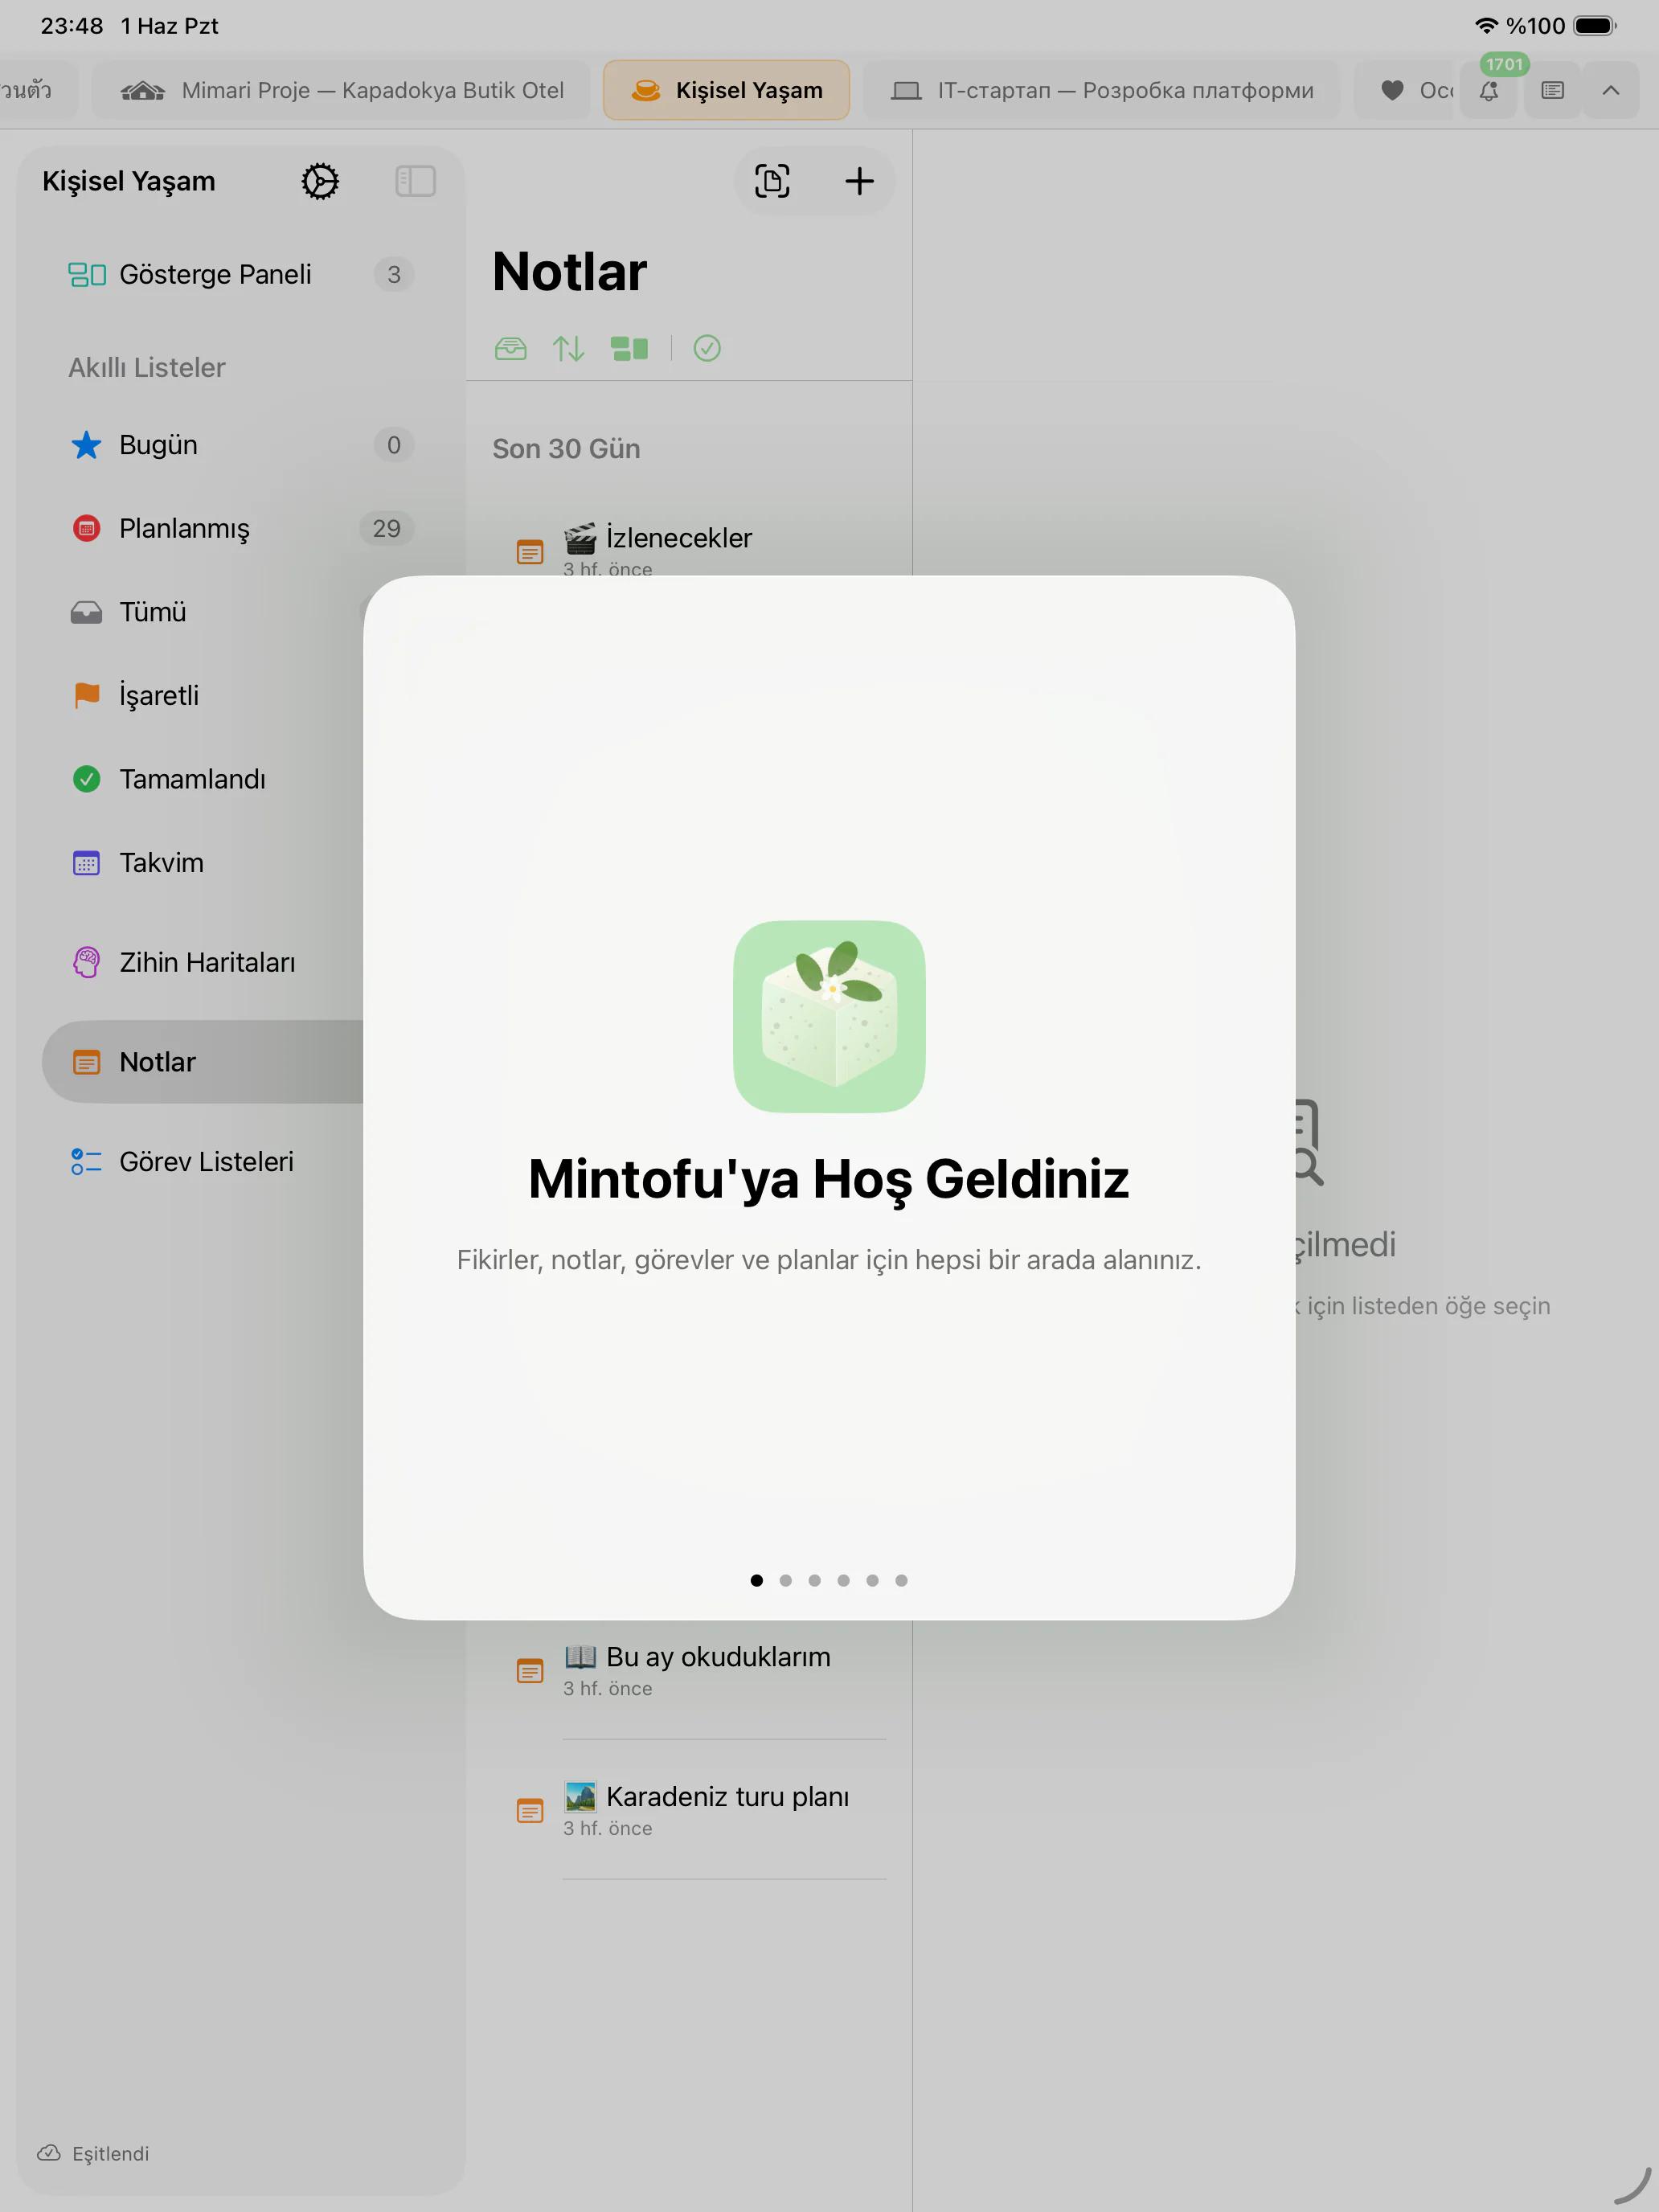The height and width of the screenshot is (2212, 1659).
Task: Open the heart icon tab
Action: pos(1405,90)
